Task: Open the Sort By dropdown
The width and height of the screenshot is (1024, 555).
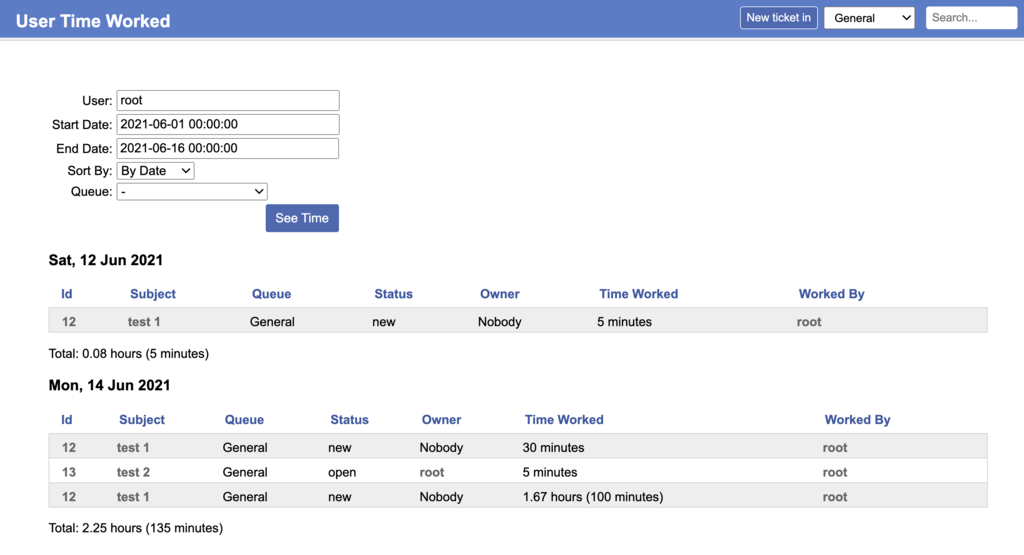Action: 155,171
